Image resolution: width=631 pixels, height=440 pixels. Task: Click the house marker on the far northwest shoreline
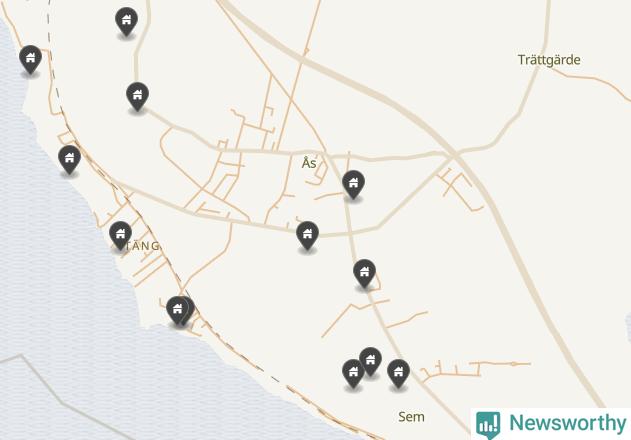coord(30,59)
